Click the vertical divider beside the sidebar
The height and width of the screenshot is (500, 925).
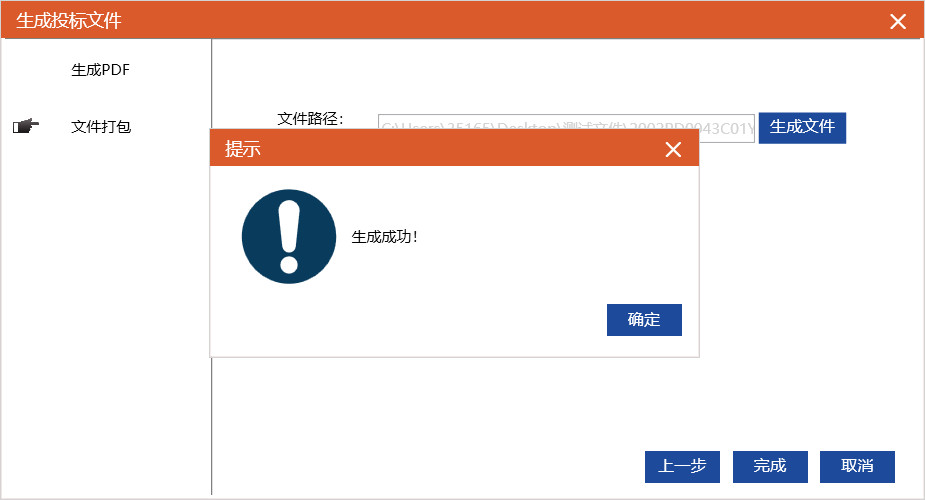(x=211, y=425)
